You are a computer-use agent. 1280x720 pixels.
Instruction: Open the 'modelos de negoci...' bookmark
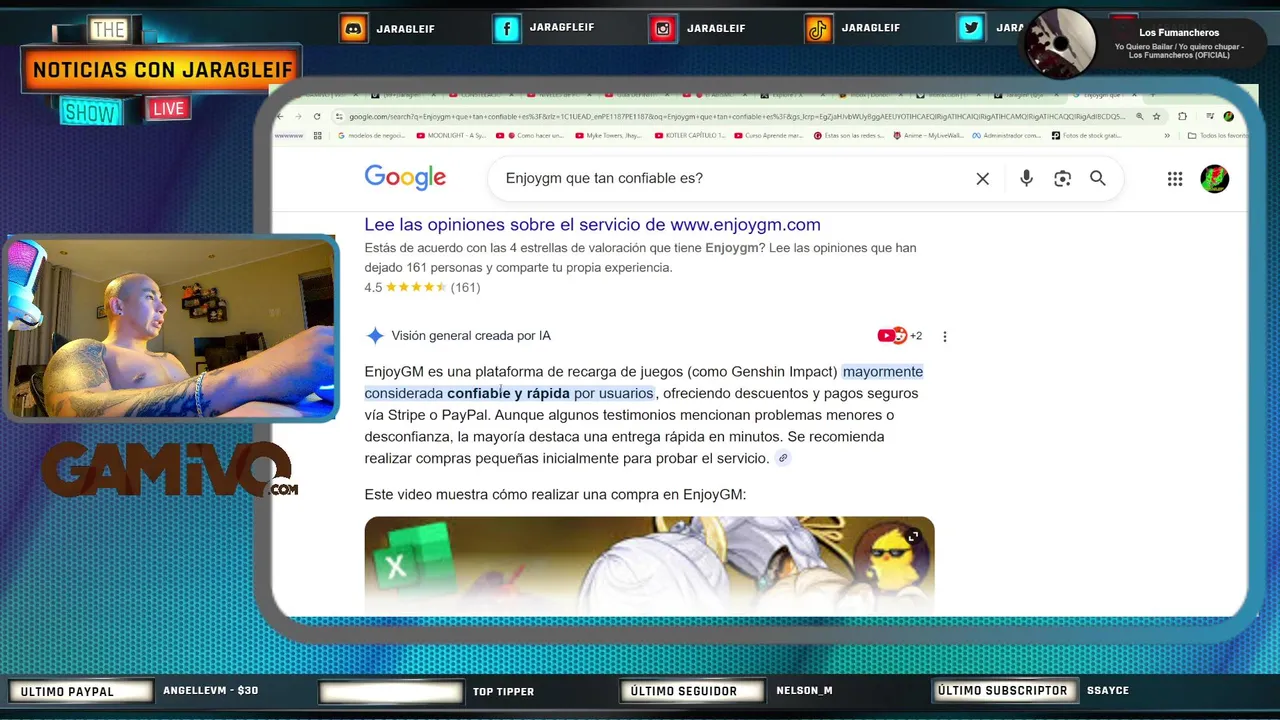click(x=372, y=136)
